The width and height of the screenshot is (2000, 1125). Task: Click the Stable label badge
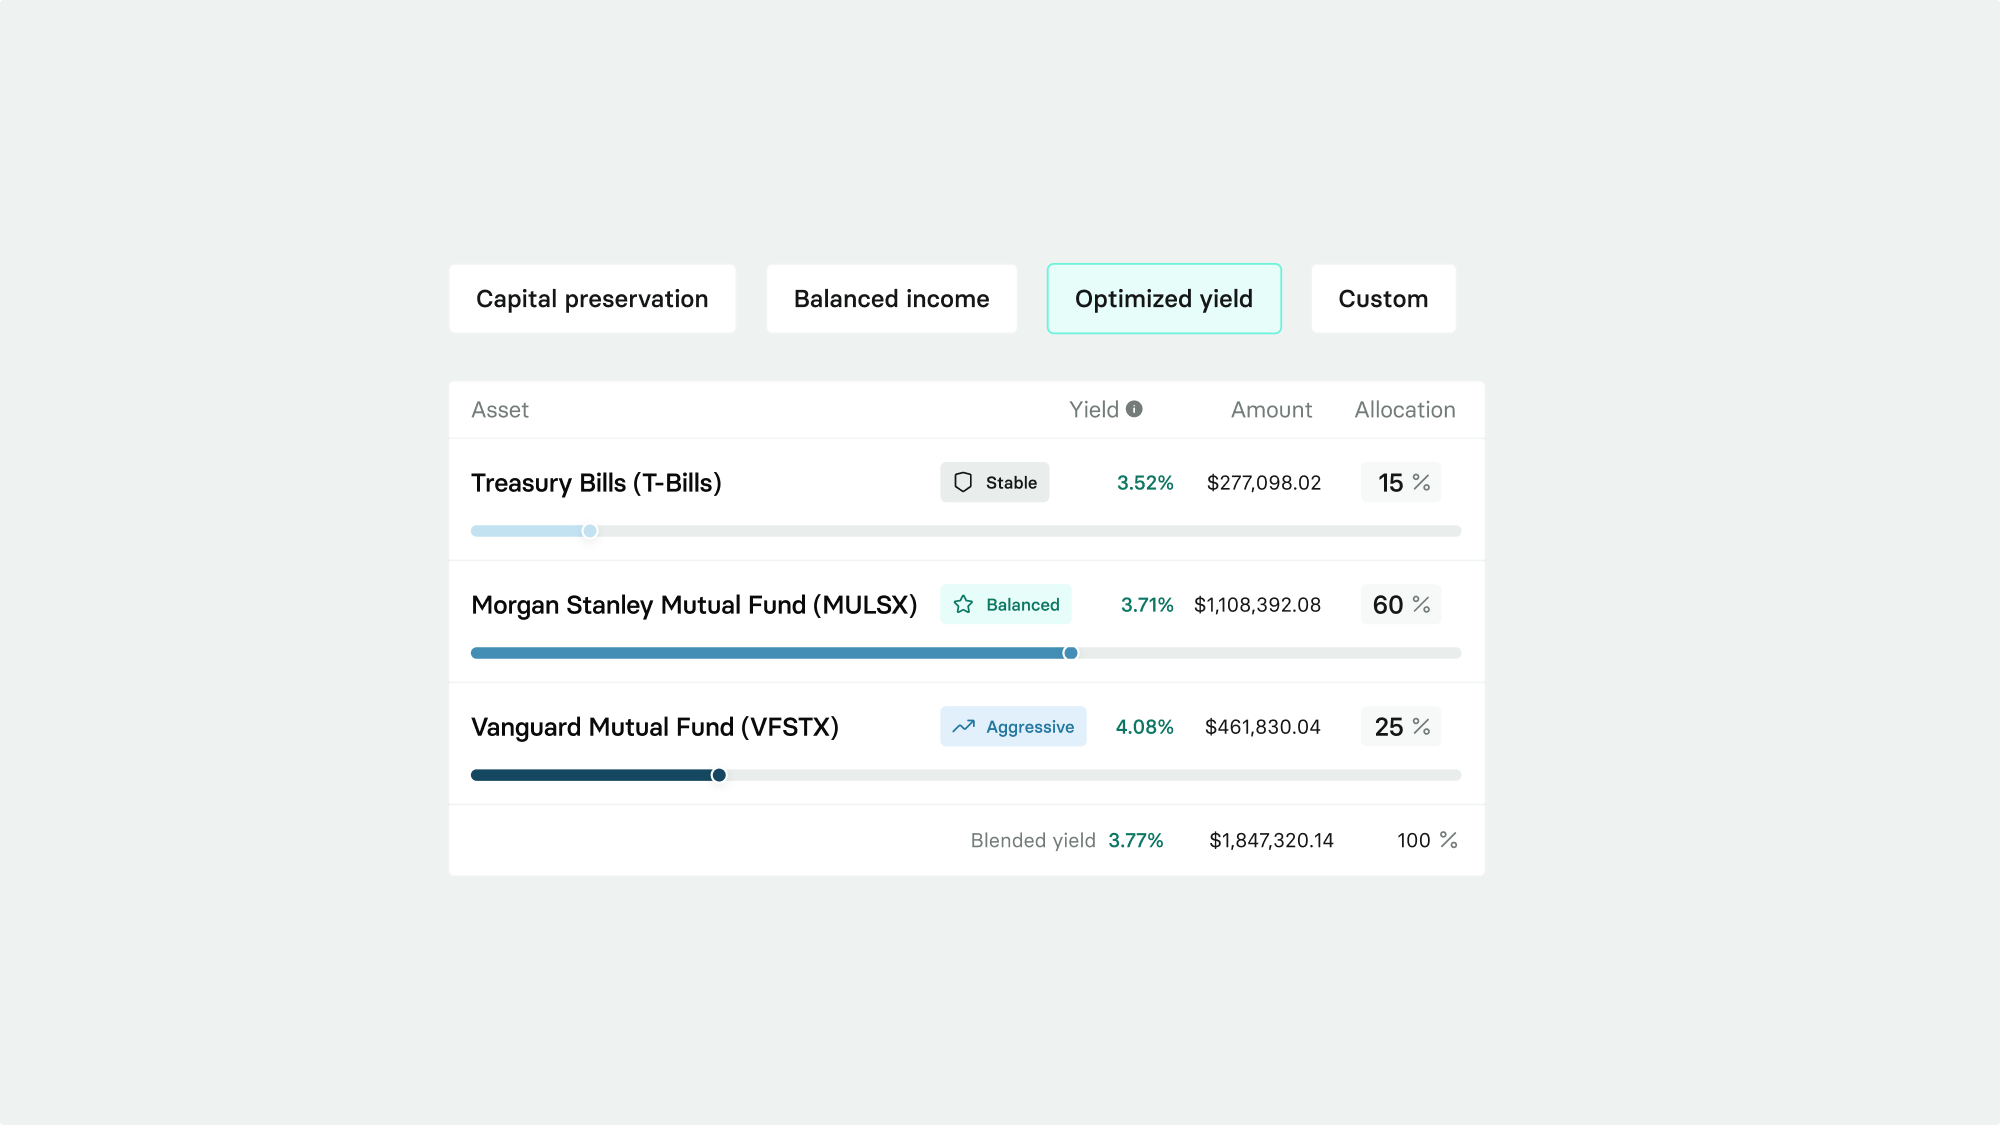[x=995, y=483]
